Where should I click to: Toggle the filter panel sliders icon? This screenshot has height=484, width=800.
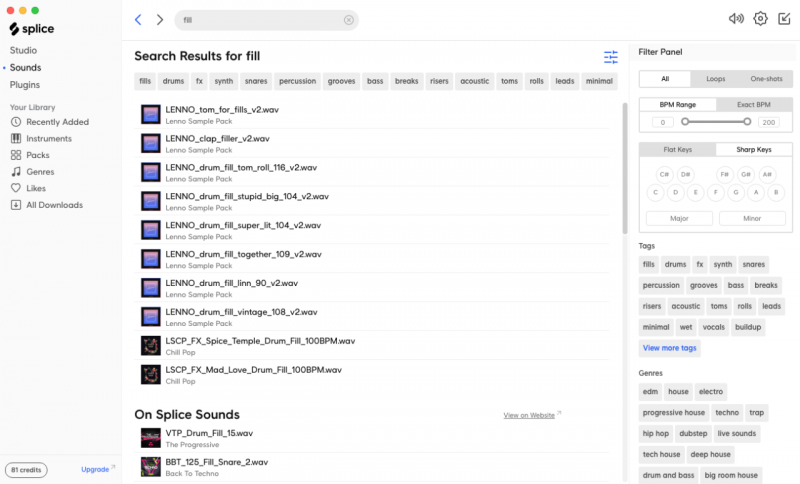(611, 57)
